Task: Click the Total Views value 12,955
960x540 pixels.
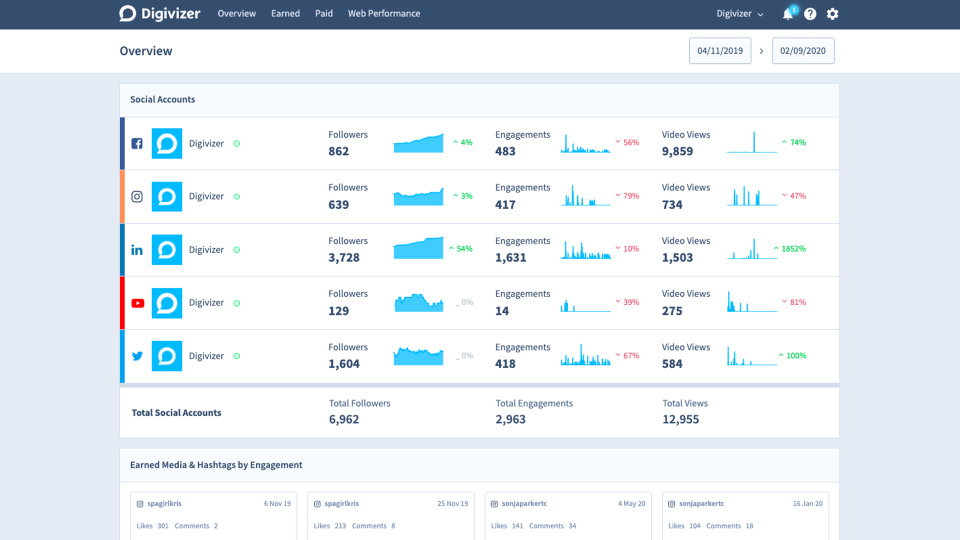Action: point(681,419)
